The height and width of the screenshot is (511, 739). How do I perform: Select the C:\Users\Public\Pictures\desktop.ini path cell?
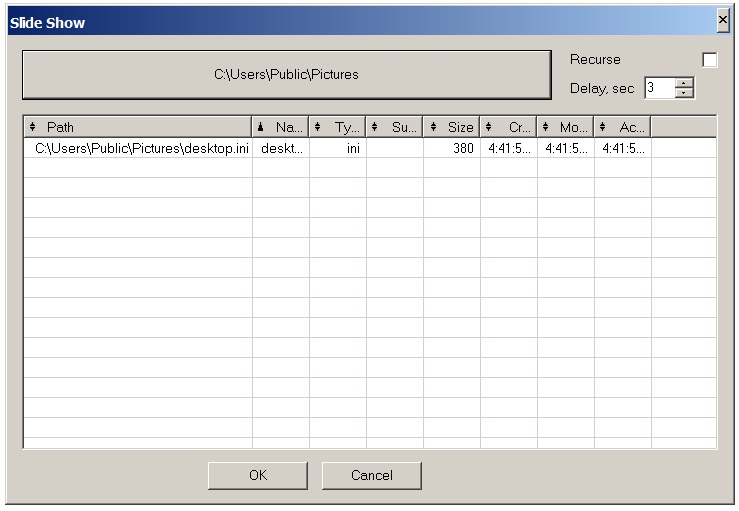(138, 148)
